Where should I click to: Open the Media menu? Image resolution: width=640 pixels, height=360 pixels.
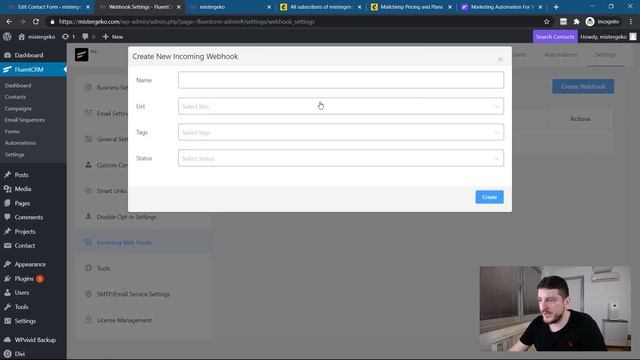22,189
